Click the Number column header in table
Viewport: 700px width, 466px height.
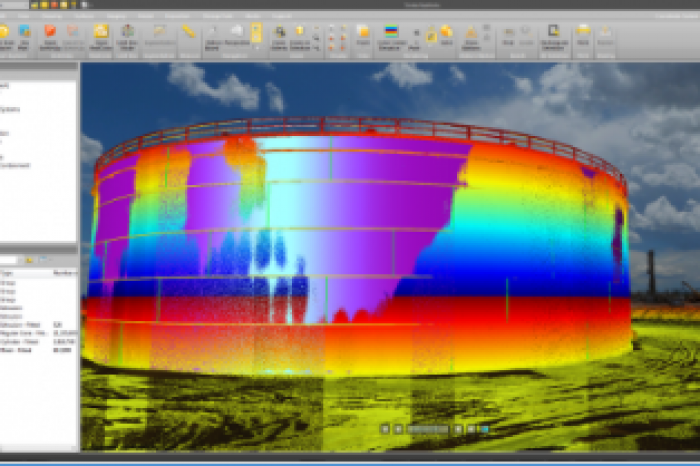(x=63, y=270)
